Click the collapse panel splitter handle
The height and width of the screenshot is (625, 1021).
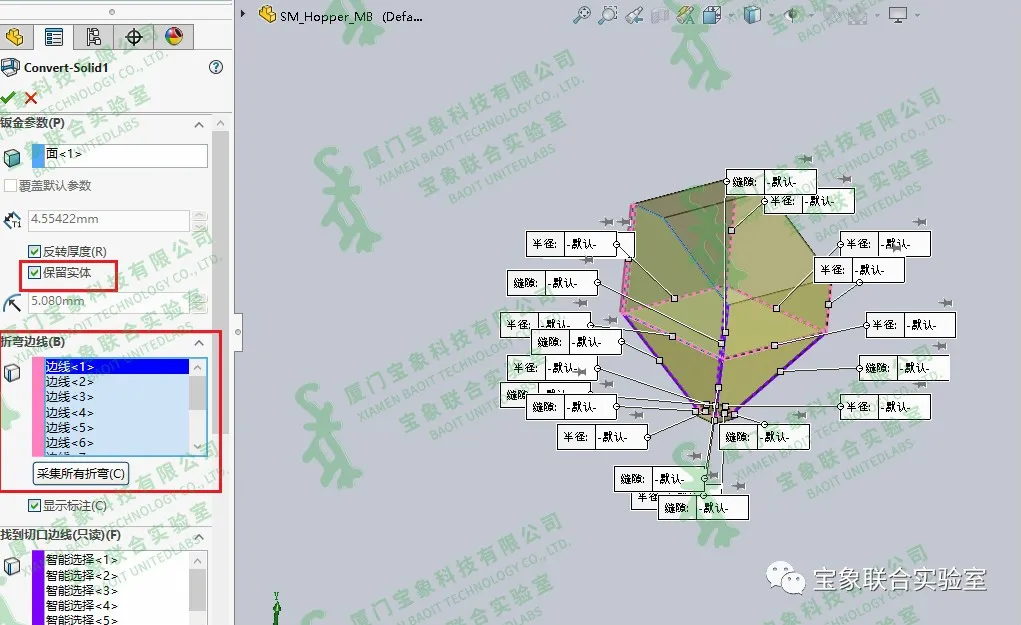[x=238, y=332]
